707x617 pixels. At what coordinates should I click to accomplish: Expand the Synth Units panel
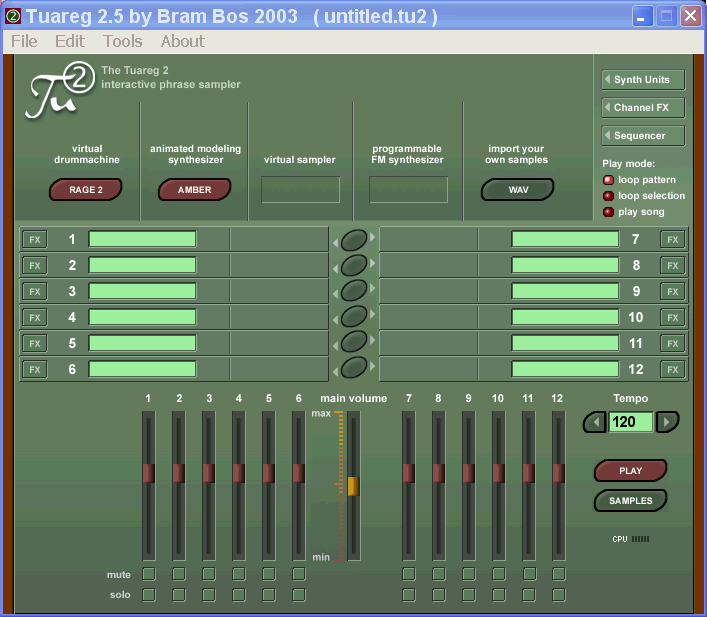click(643, 80)
